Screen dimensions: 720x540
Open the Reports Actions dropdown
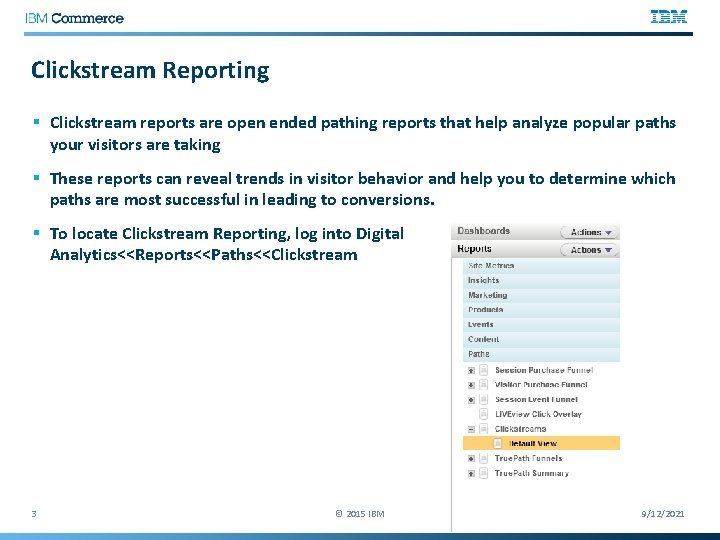[x=590, y=250]
